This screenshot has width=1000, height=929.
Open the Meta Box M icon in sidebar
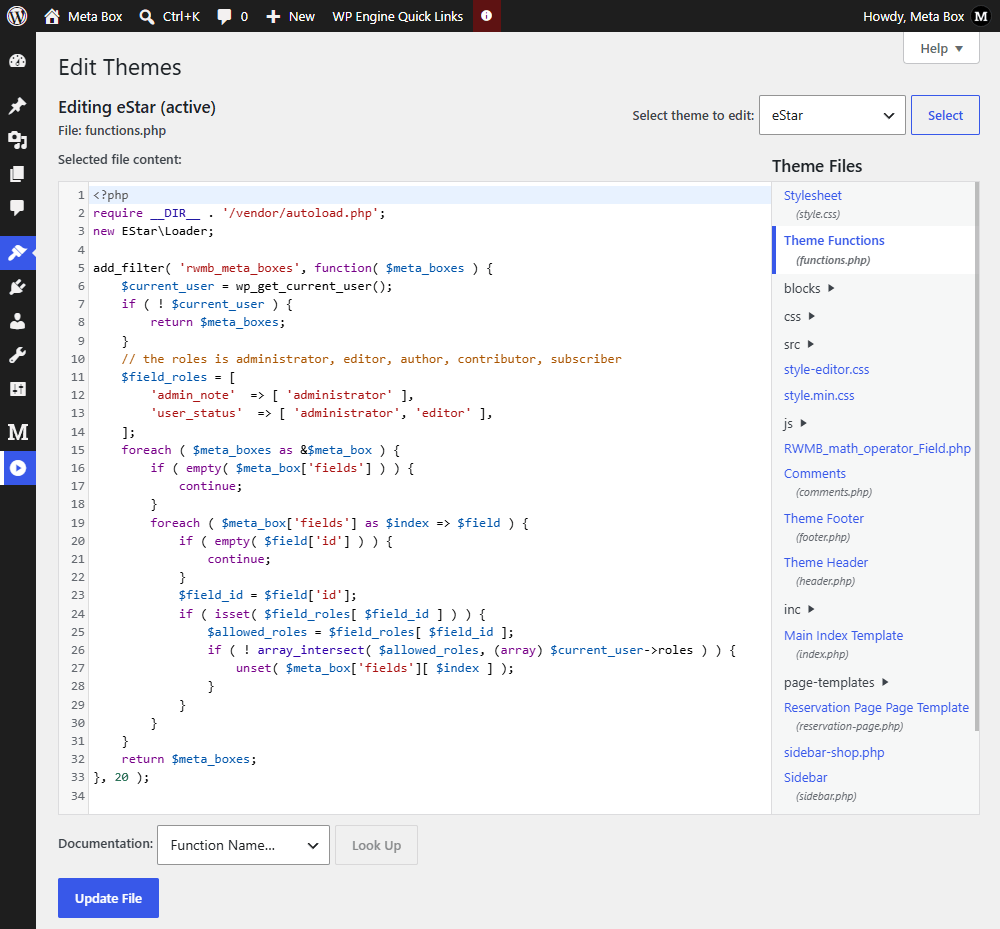click(x=17, y=432)
